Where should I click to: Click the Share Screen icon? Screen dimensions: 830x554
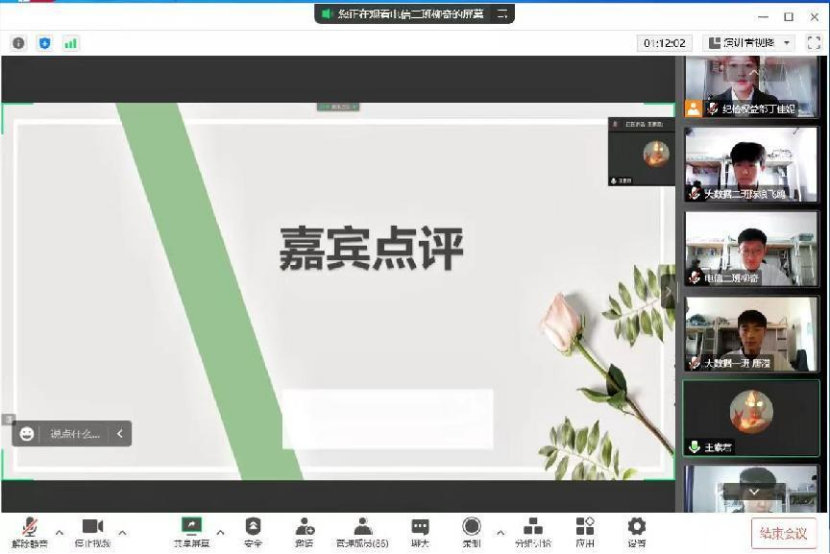pos(191,530)
